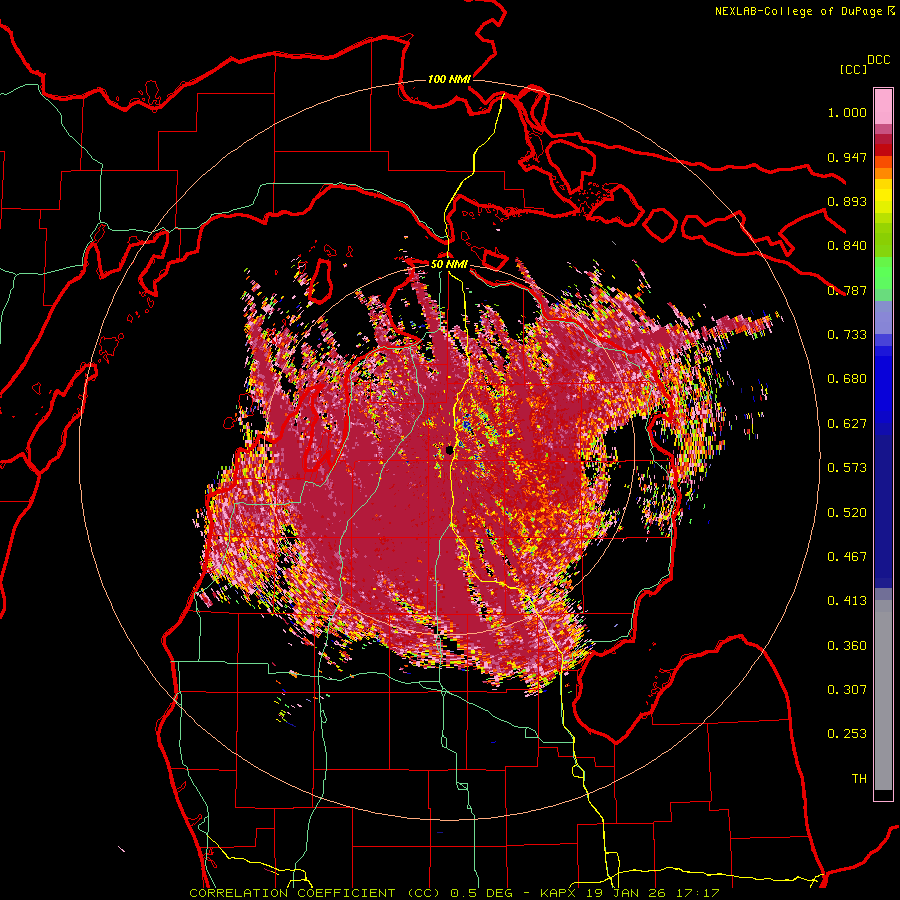Image resolution: width=900 pixels, height=900 pixels.
Task: Pick the bright green color bar segment
Action: [883, 273]
